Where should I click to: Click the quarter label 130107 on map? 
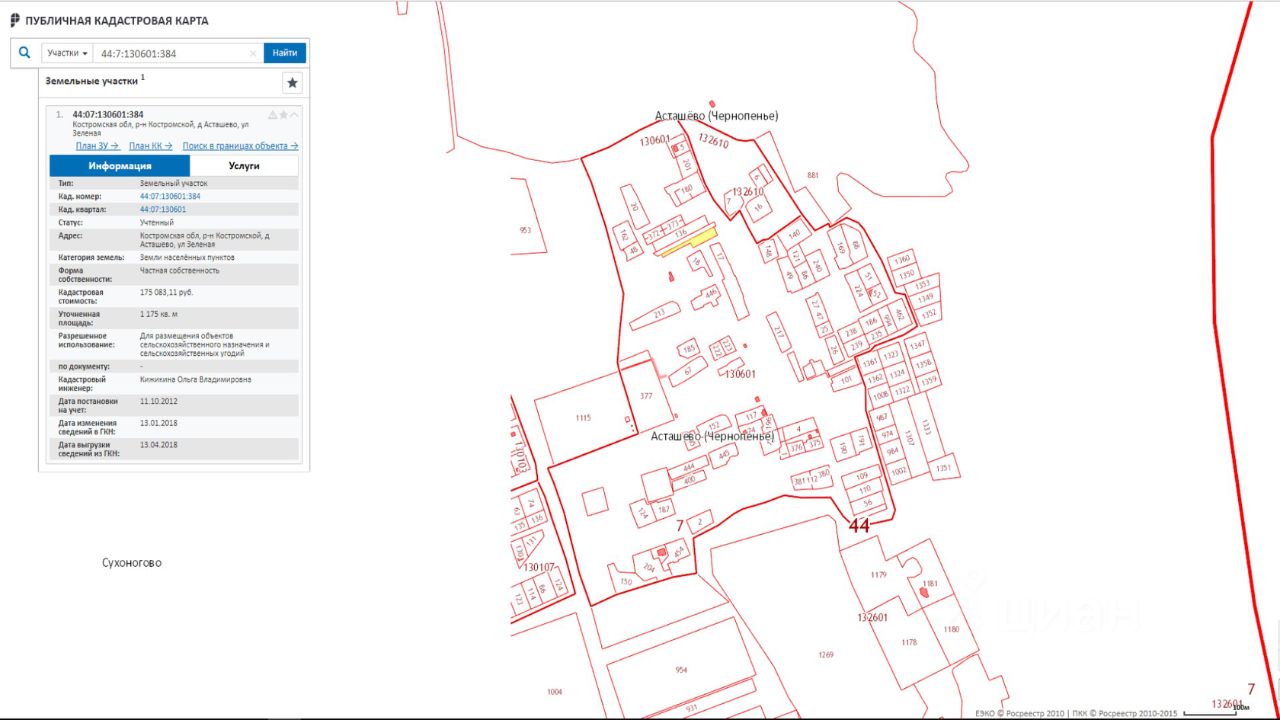pos(539,567)
